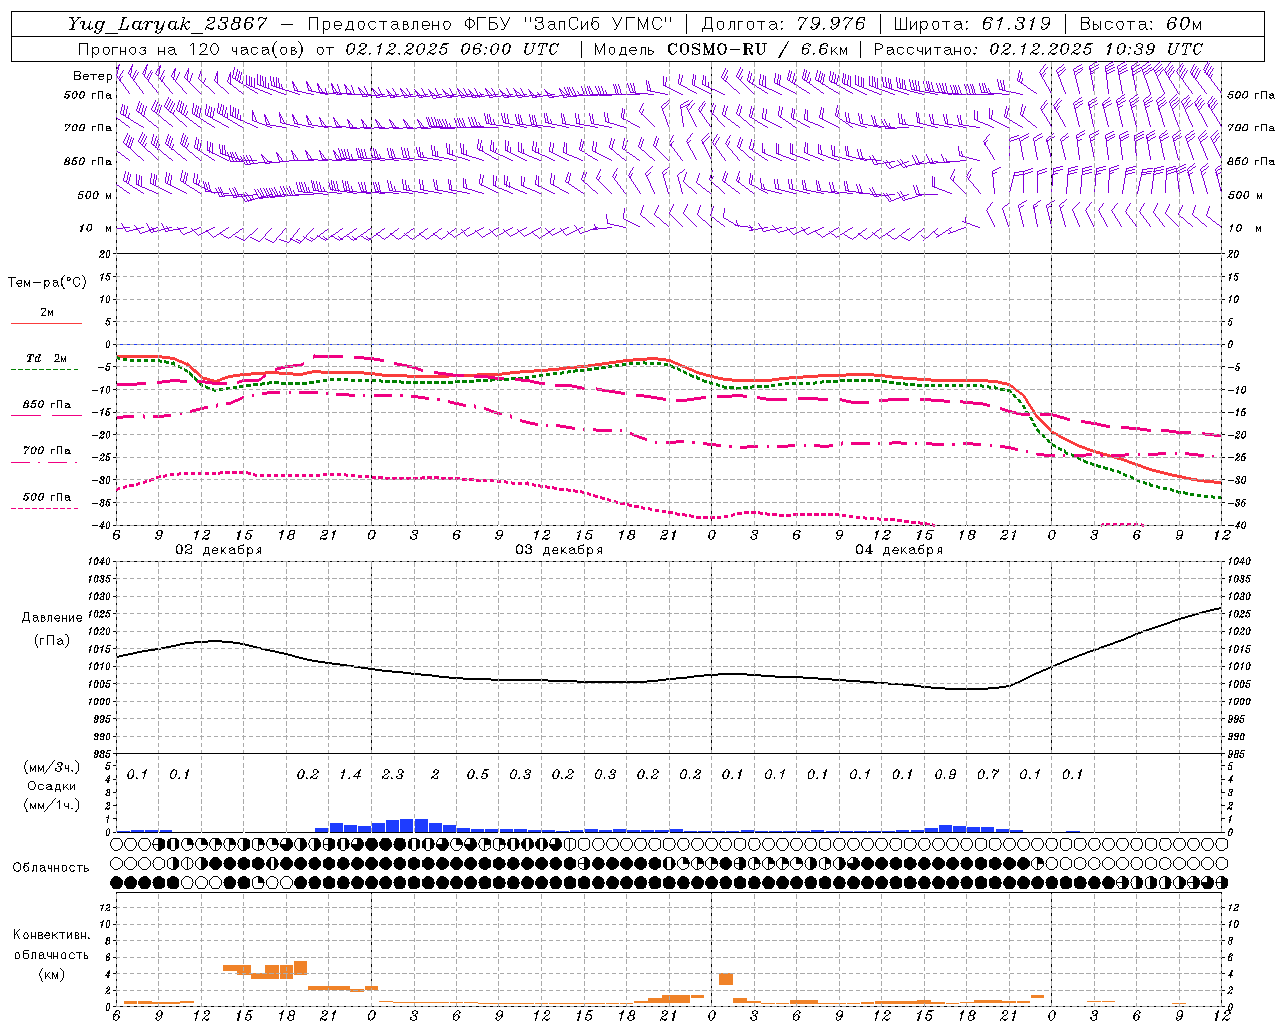Click the Td 2м dew point legend label
The height and width of the screenshot is (1024, 1280).
[x=46, y=358]
